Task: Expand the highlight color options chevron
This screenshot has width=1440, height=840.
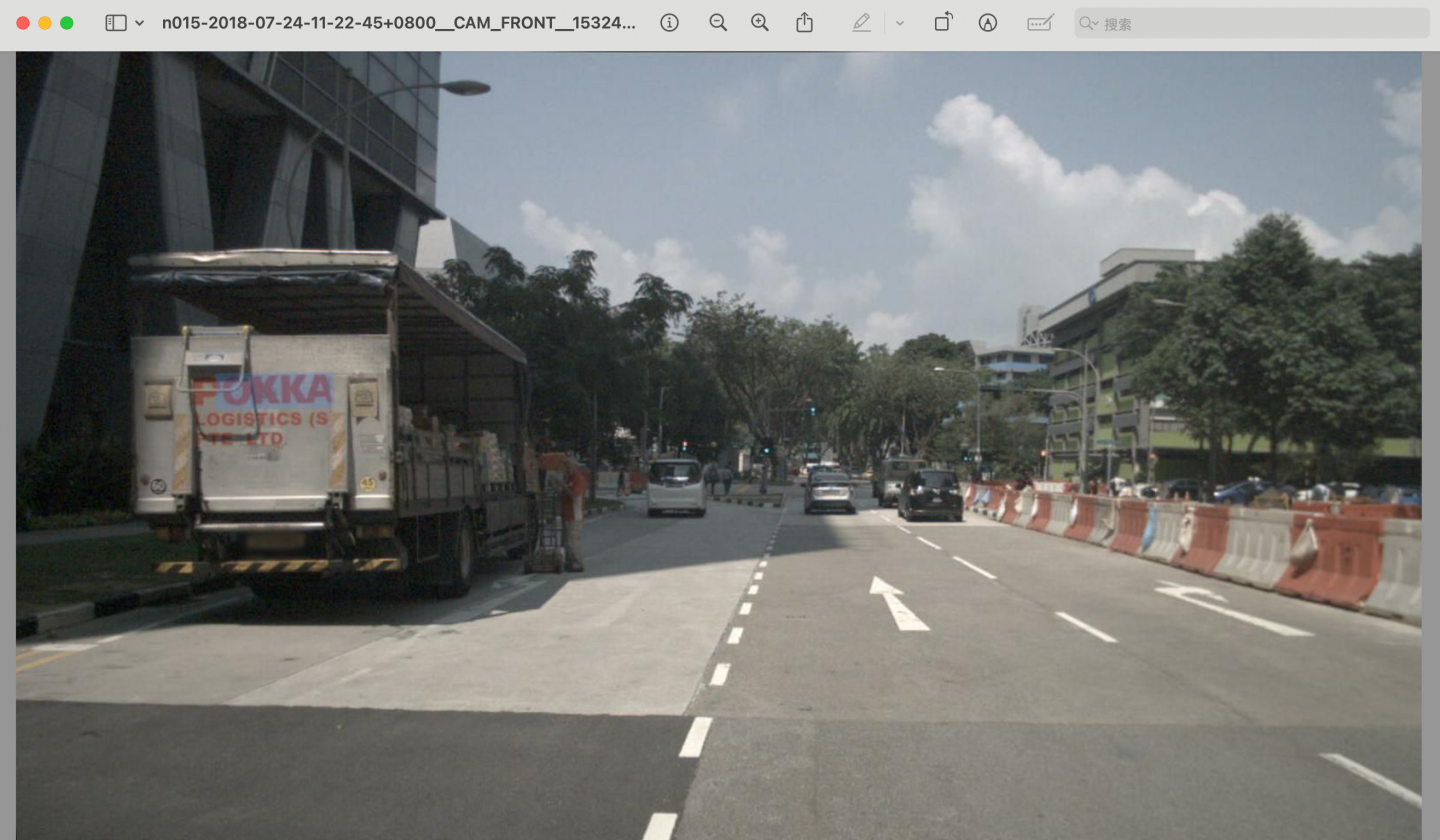Action: pyautogui.click(x=900, y=23)
